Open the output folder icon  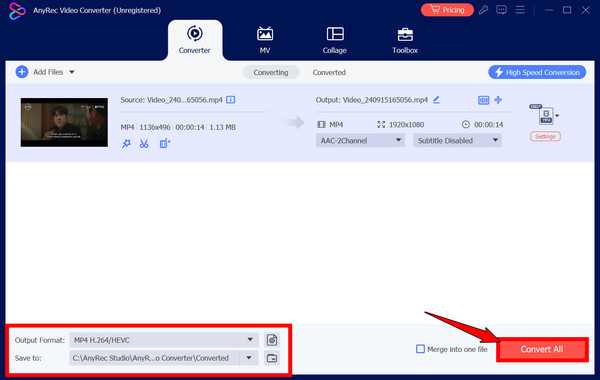(272, 358)
